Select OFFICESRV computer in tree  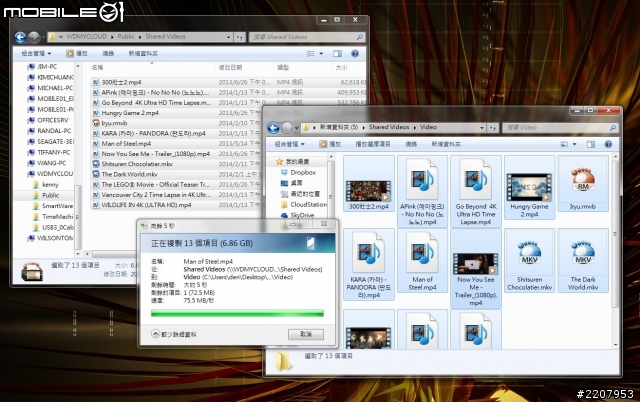click(x=48, y=120)
